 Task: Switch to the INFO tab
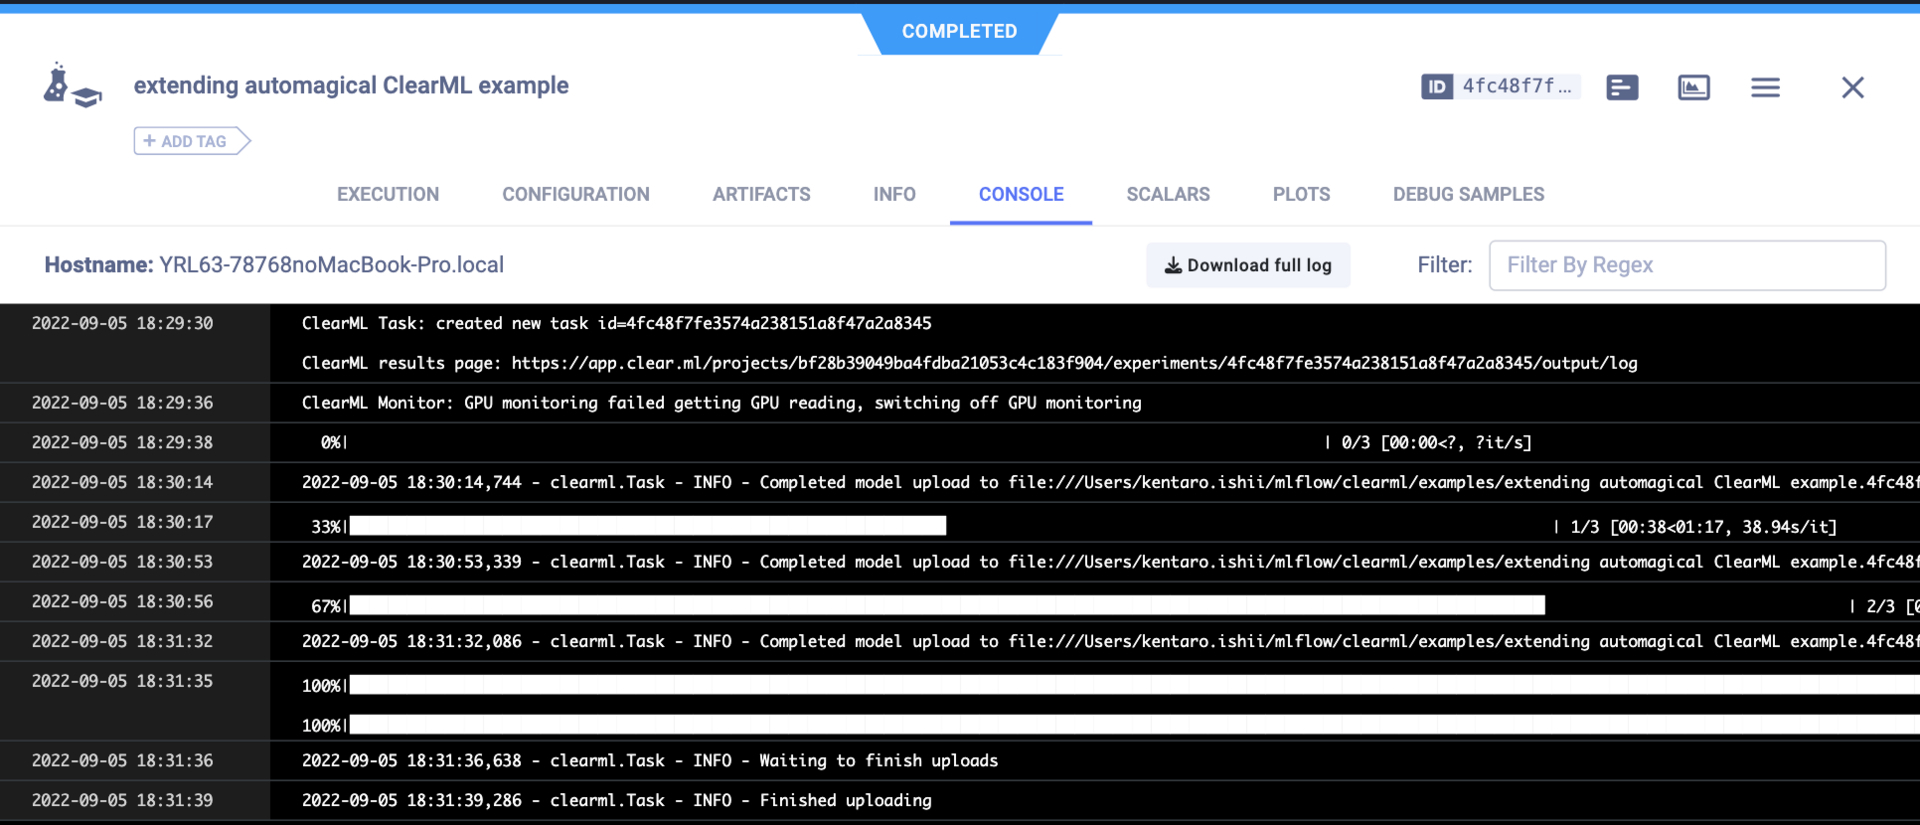894,194
